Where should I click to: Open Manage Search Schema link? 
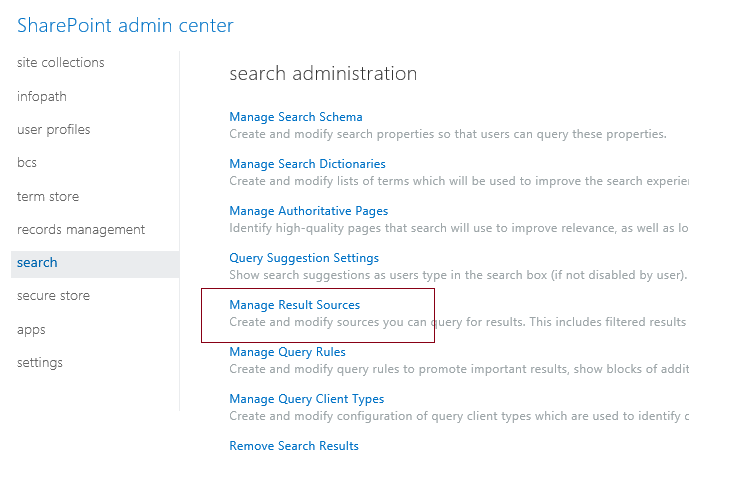296,117
